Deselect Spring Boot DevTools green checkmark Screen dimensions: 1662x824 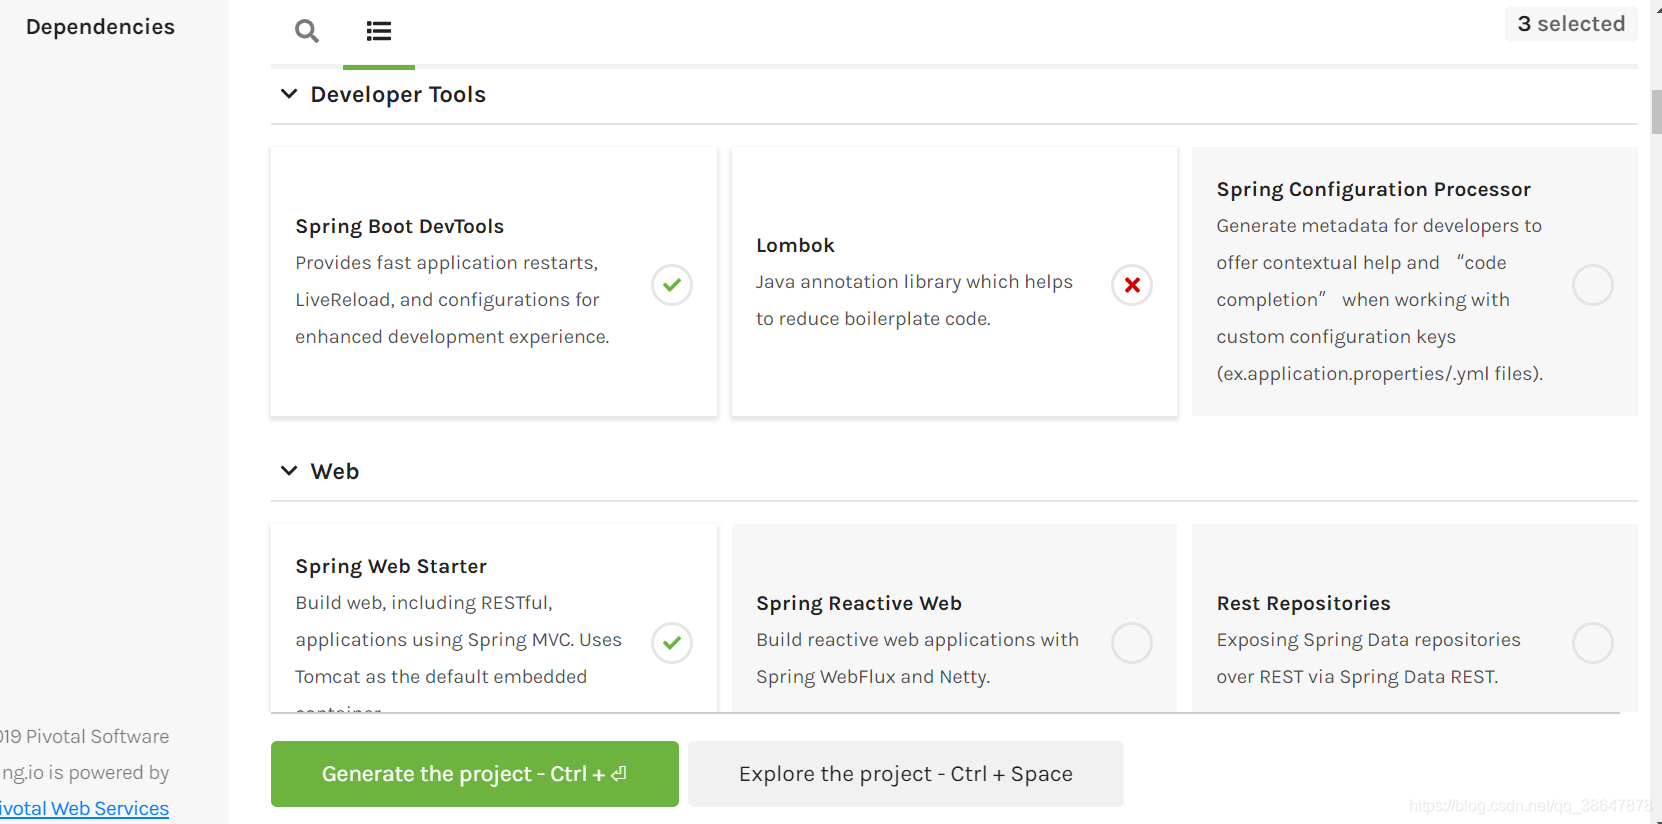pos(672,285)
